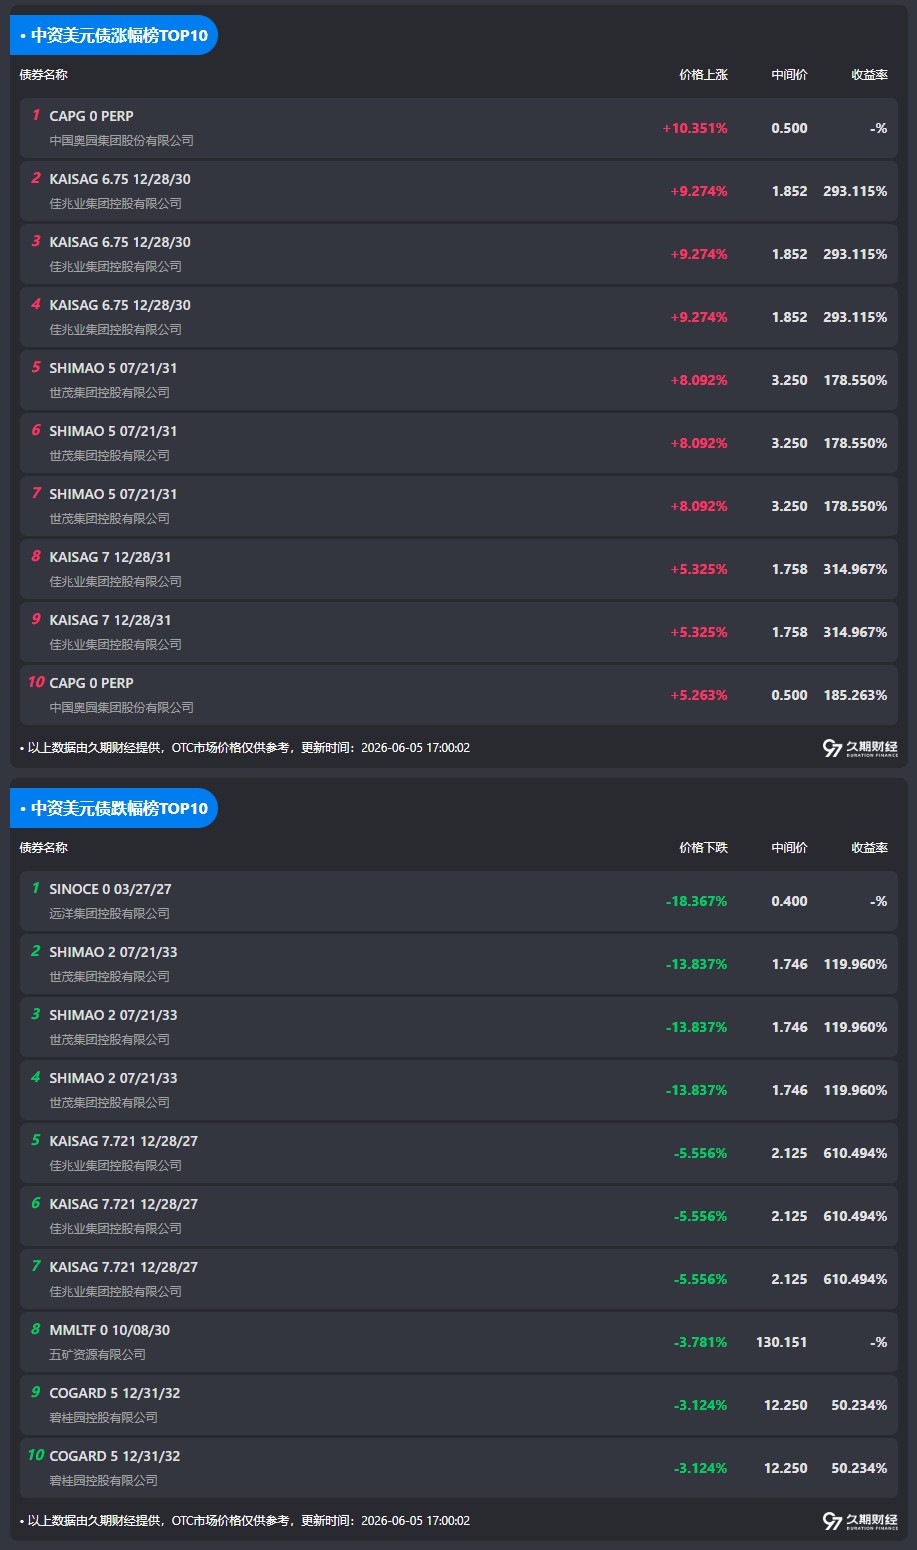The image size is (917, 1550).
Task: Click 债券名称 header in the 涨幅榜 table
Action: point(44,75)
